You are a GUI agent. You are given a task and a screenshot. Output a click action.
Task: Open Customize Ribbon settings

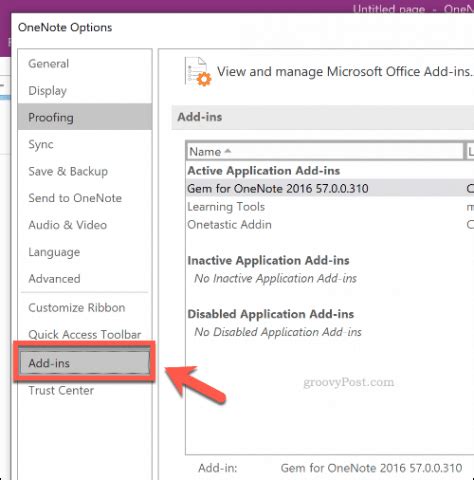pos(85,307)
